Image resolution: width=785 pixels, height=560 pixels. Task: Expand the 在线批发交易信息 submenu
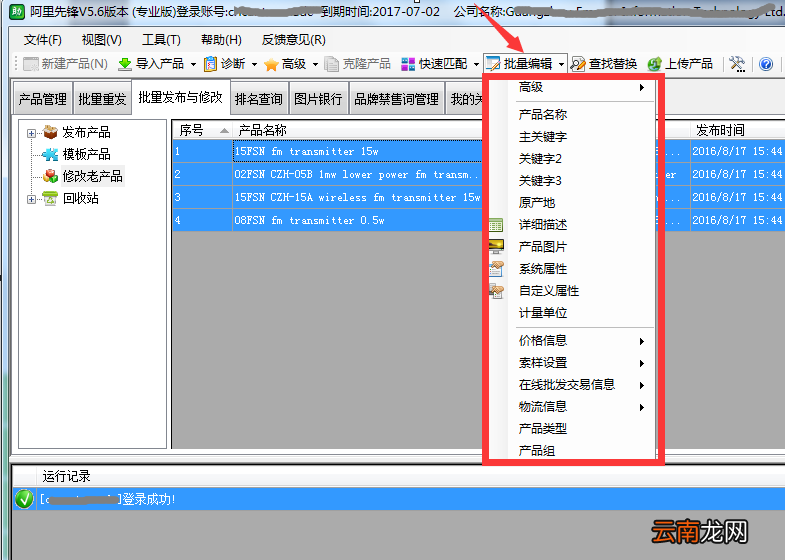[x=642, y=385]
